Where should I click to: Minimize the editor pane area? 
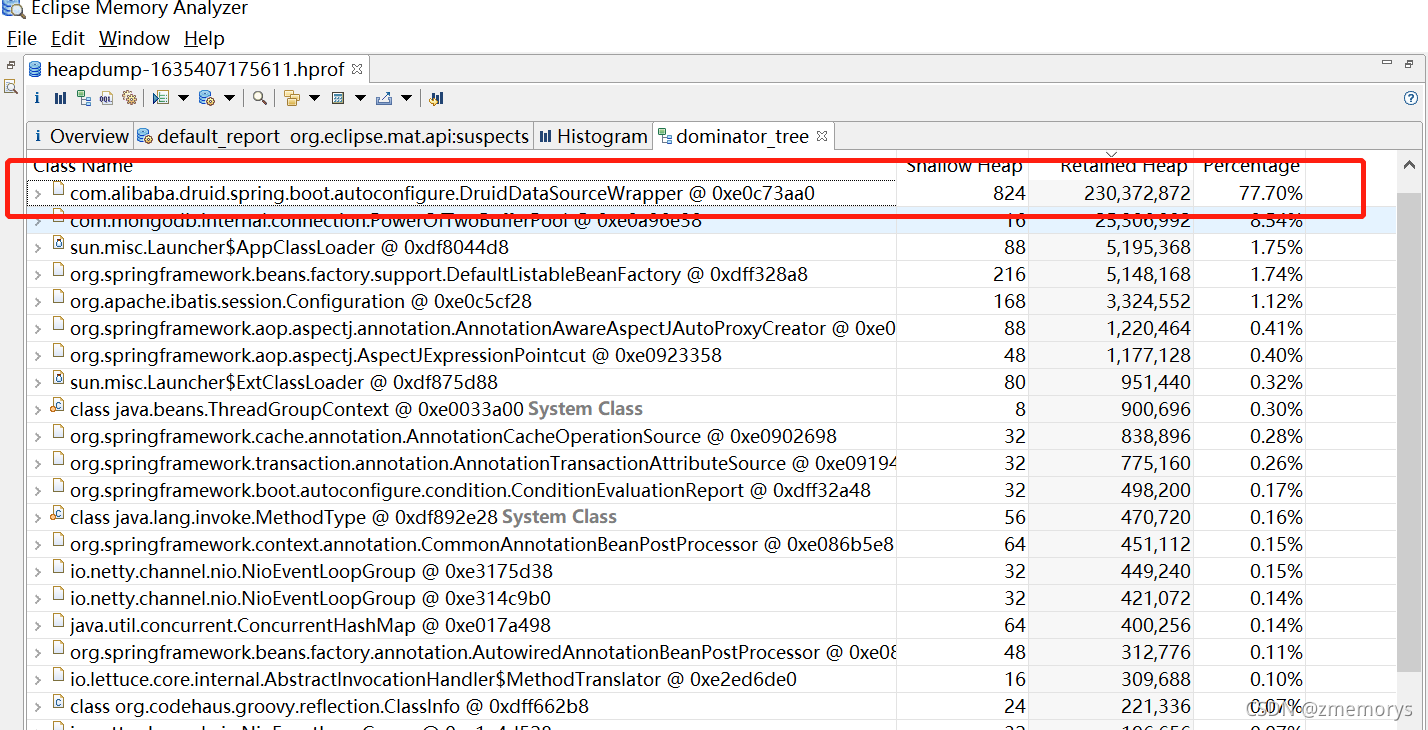point(1387,64)
